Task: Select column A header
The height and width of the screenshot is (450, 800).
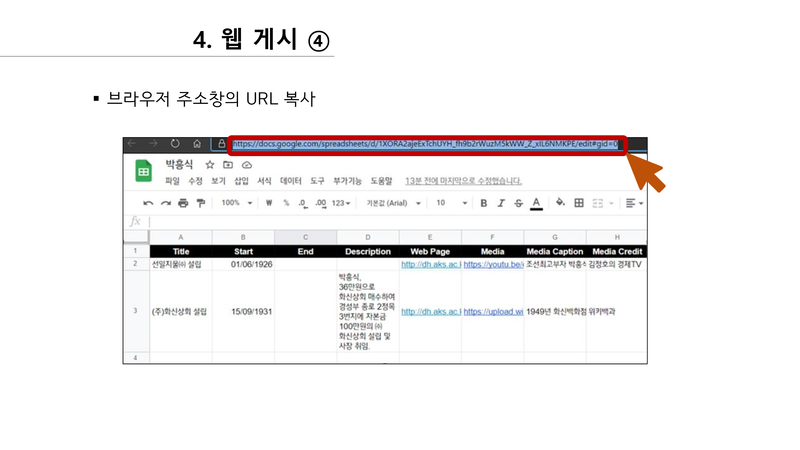Action: 181,237
